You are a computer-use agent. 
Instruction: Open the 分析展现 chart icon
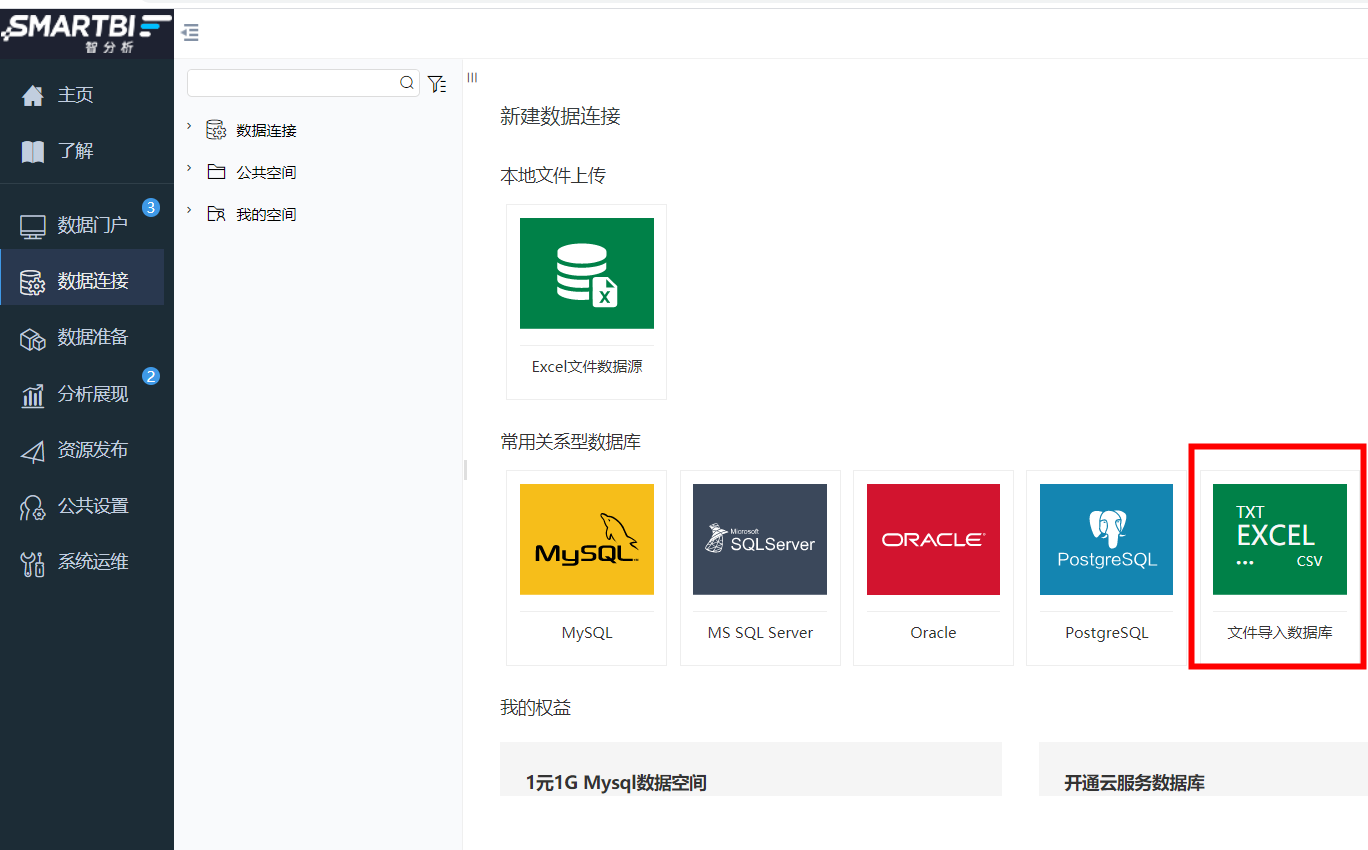point(33,395)
